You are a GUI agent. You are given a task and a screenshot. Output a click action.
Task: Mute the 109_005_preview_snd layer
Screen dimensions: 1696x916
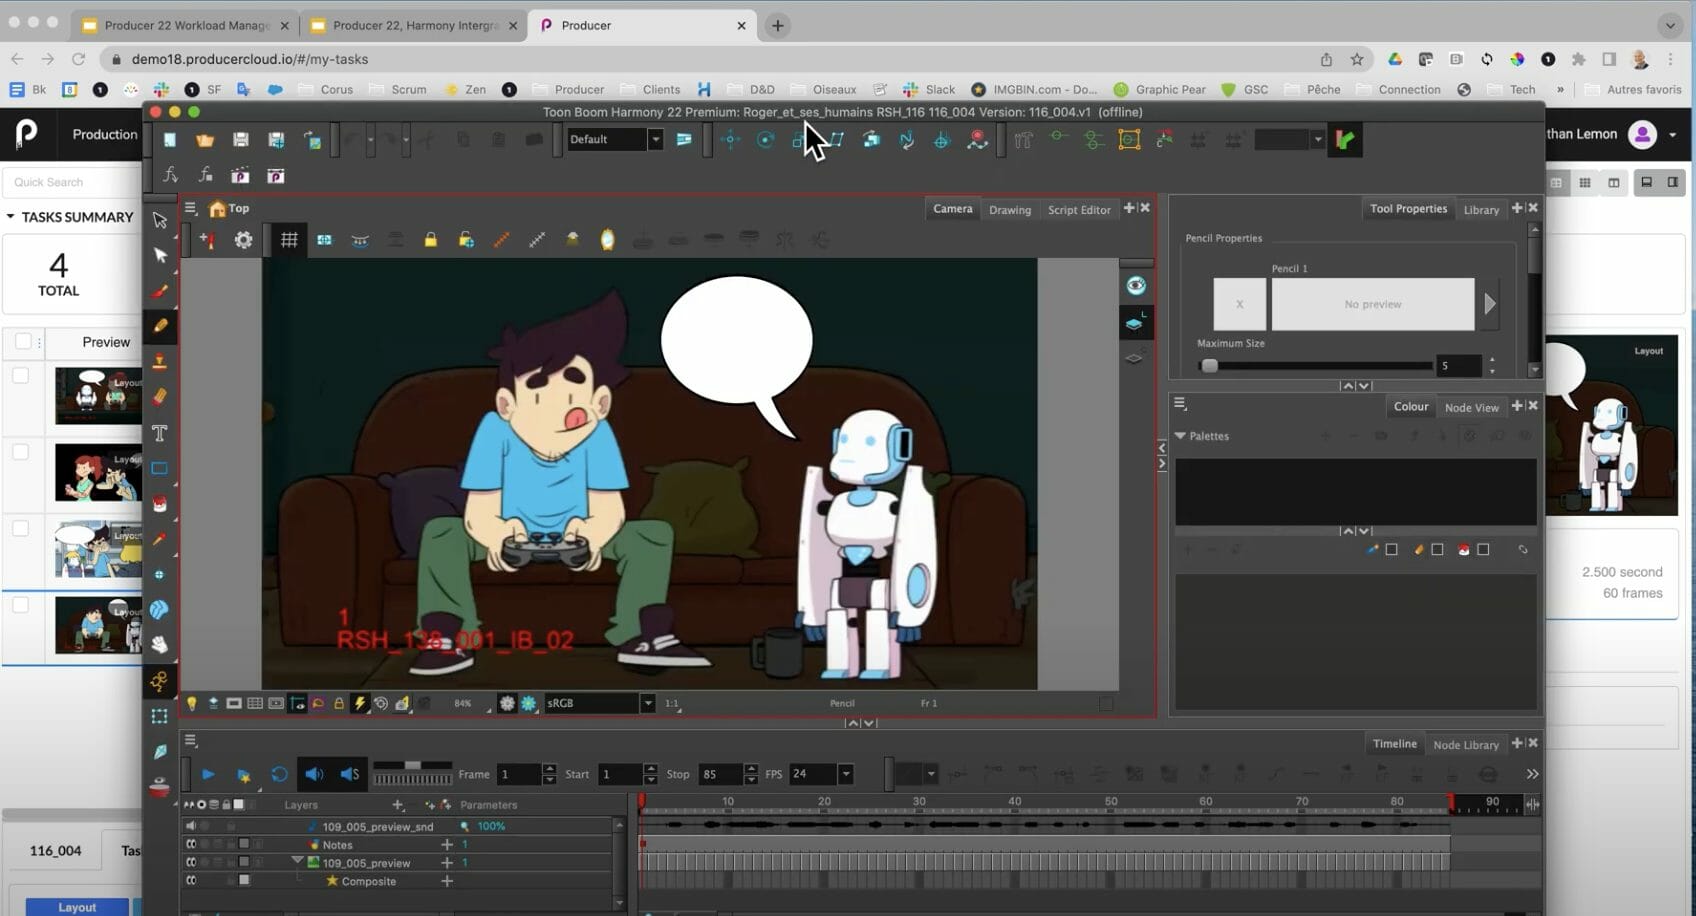pyautogui.click(x=190, y=826)
